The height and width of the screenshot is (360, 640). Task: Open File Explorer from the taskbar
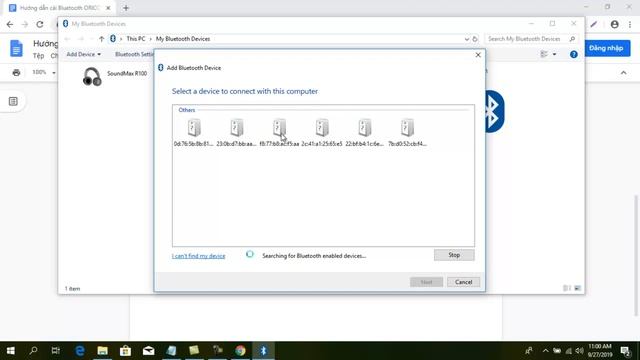[x=102, y=351]
